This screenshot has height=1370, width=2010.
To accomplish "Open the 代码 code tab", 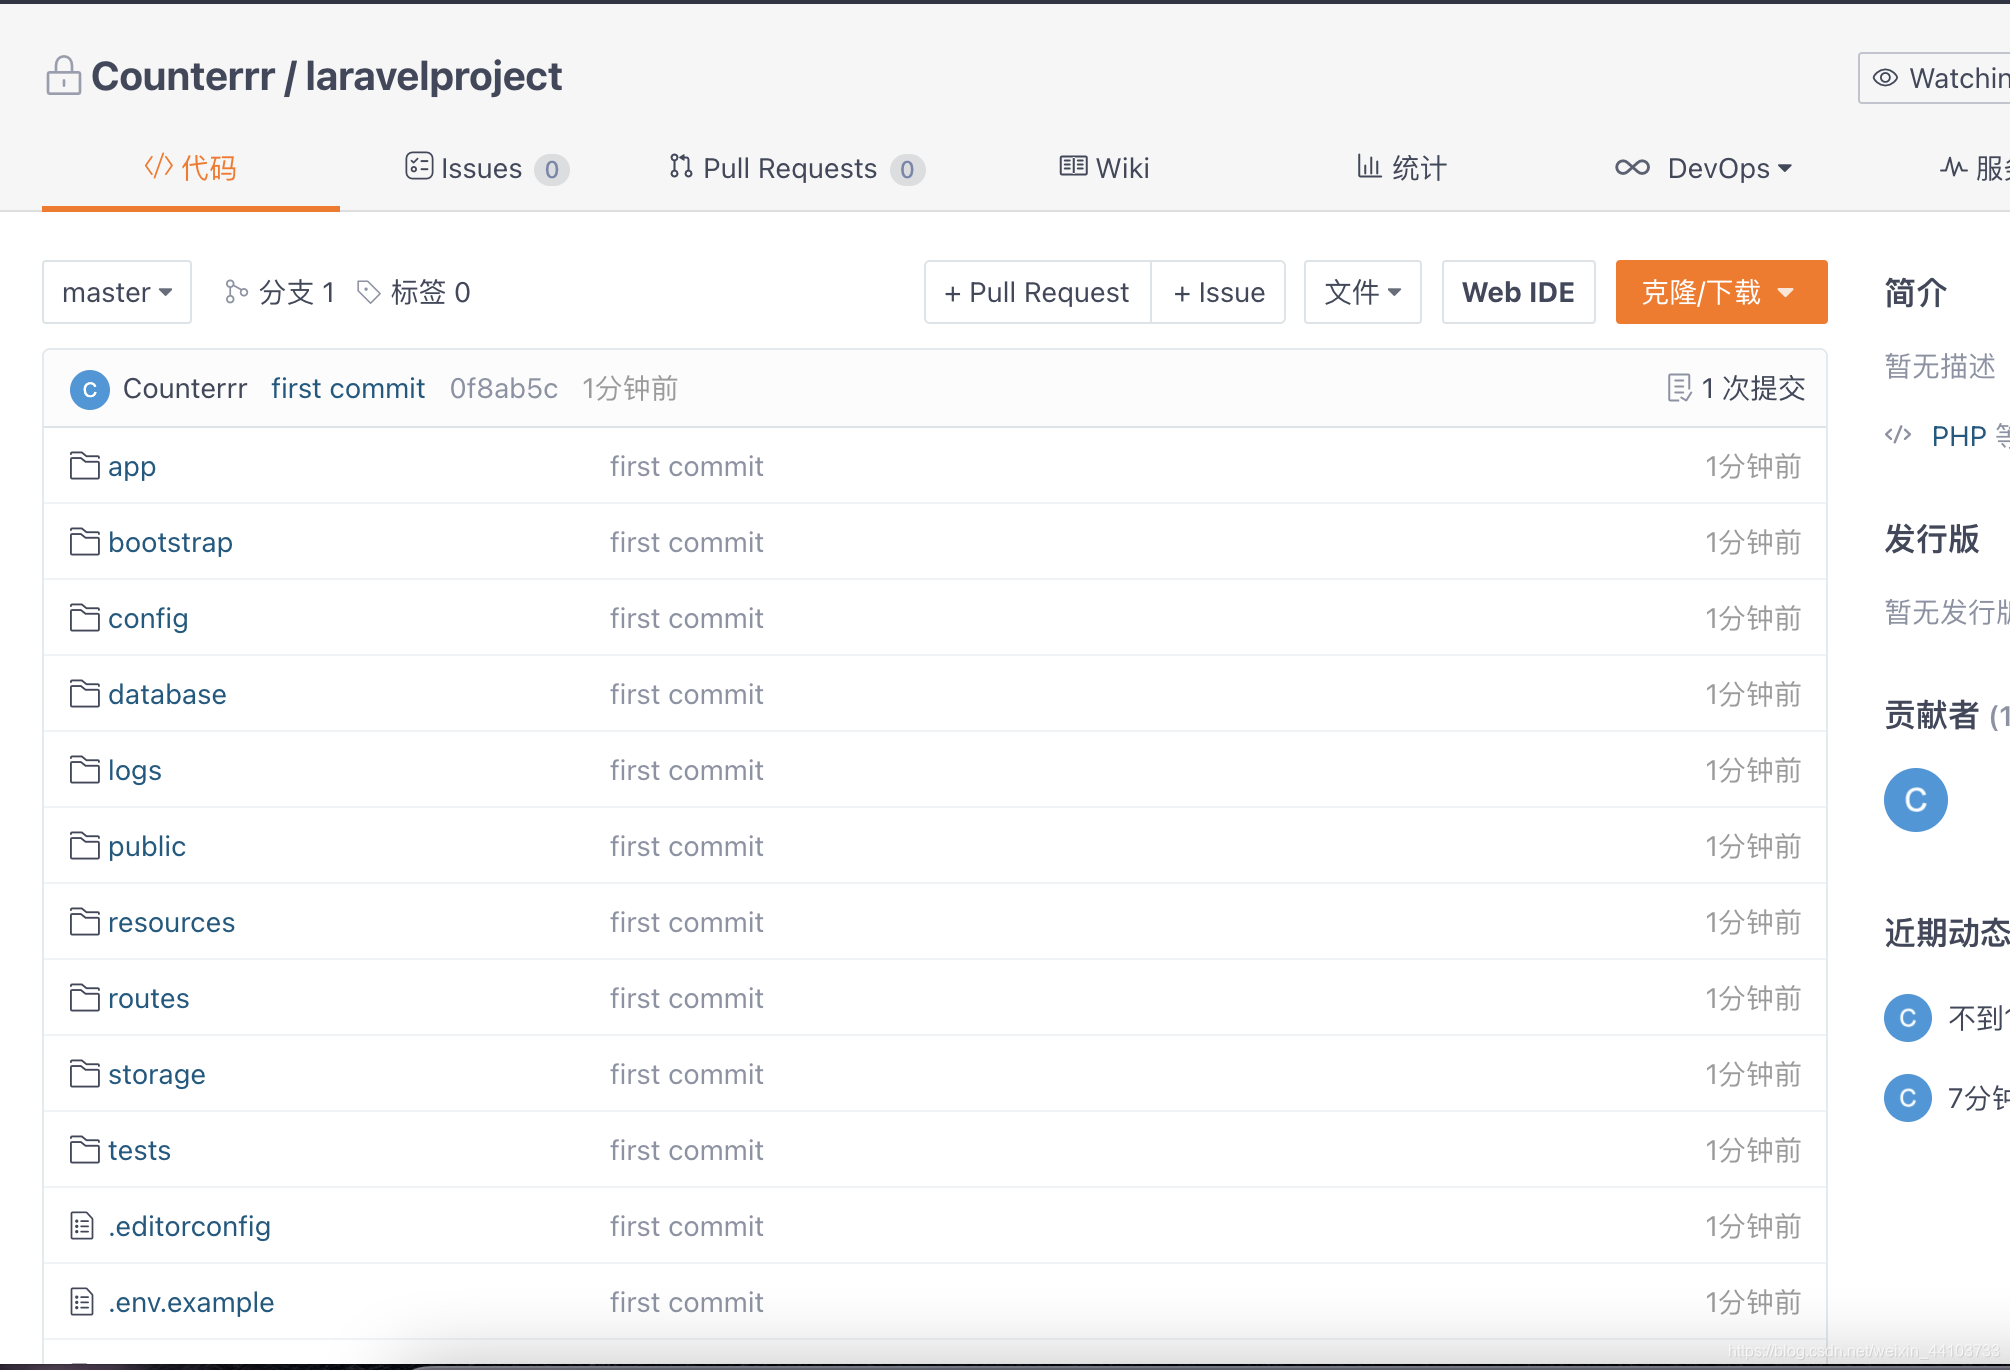I will pos(190,168).
